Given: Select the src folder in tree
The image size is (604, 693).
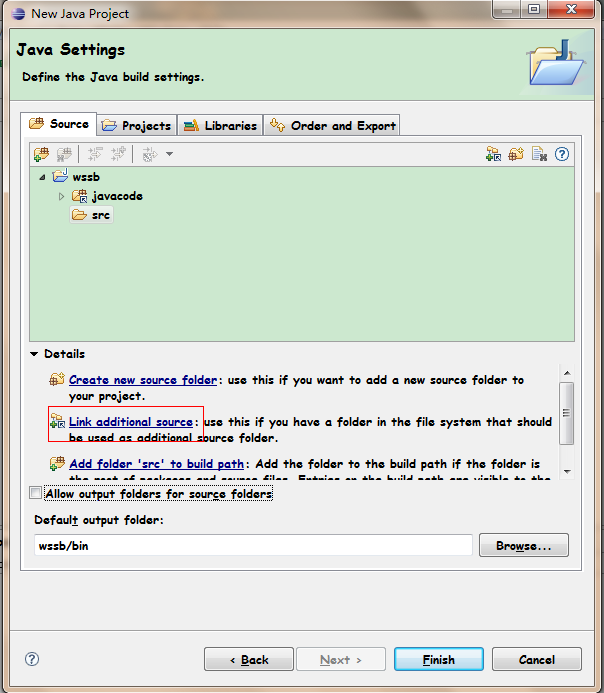Looking at the screenshot, I should (x=91, y=215).
